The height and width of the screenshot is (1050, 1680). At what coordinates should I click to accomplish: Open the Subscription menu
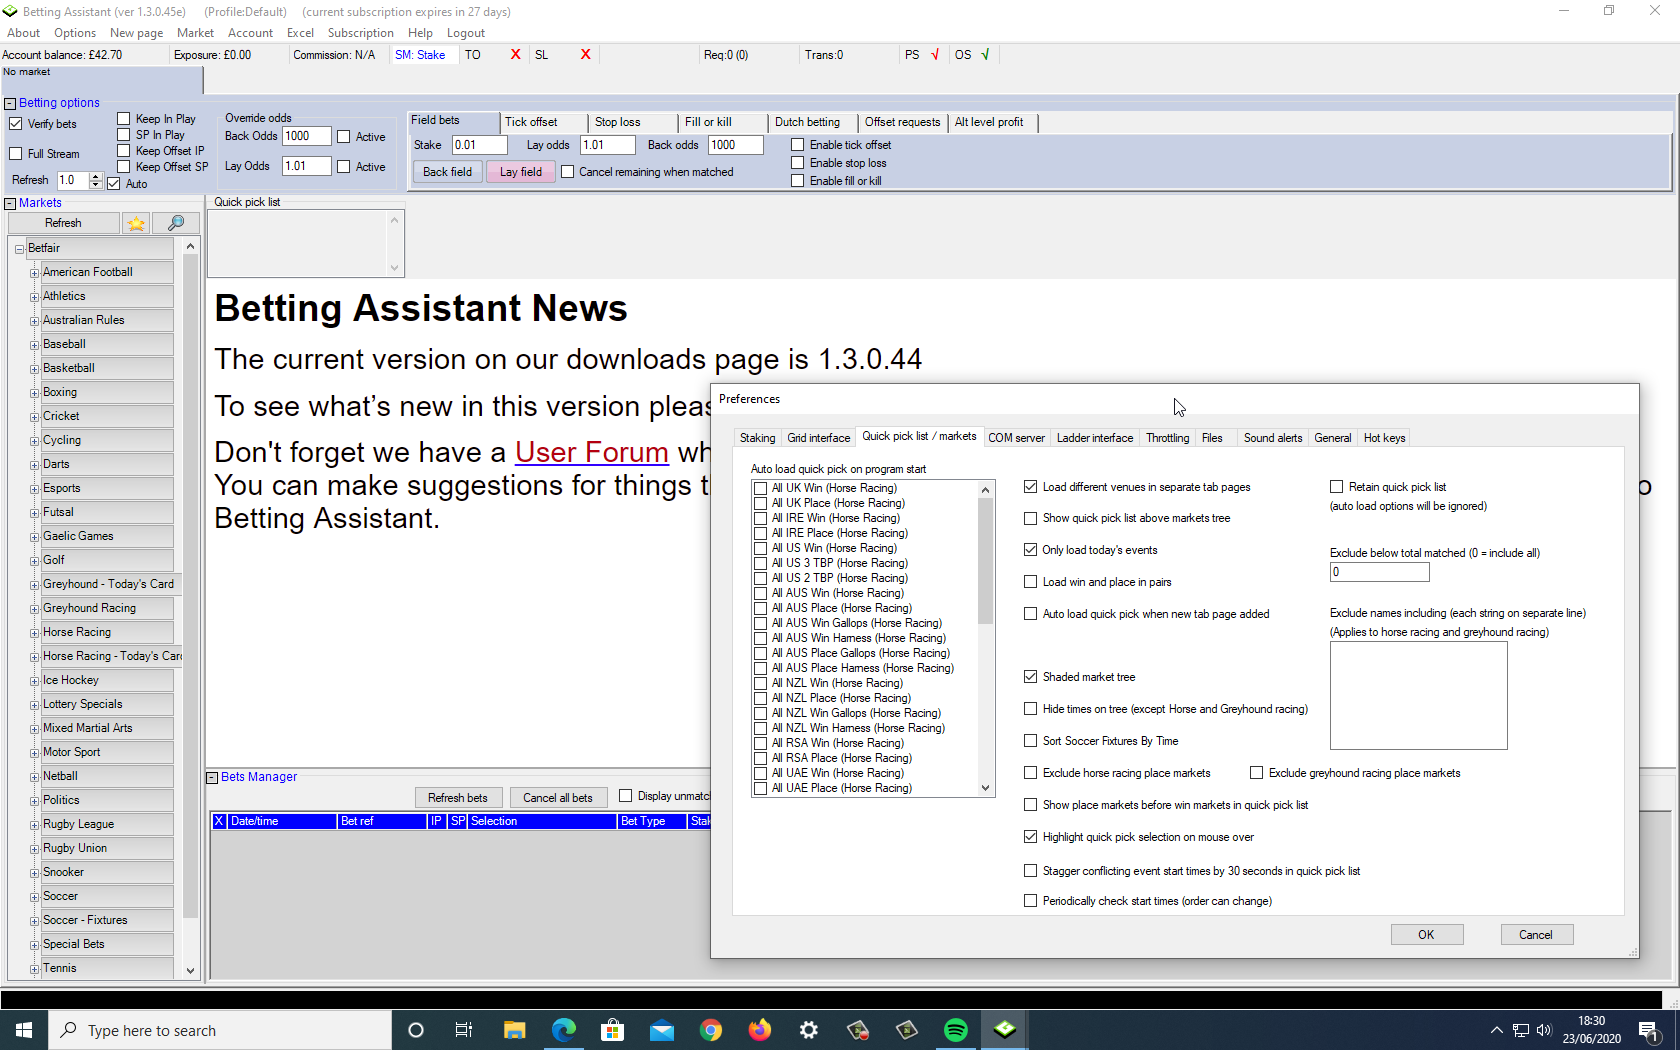click(360, 33)
